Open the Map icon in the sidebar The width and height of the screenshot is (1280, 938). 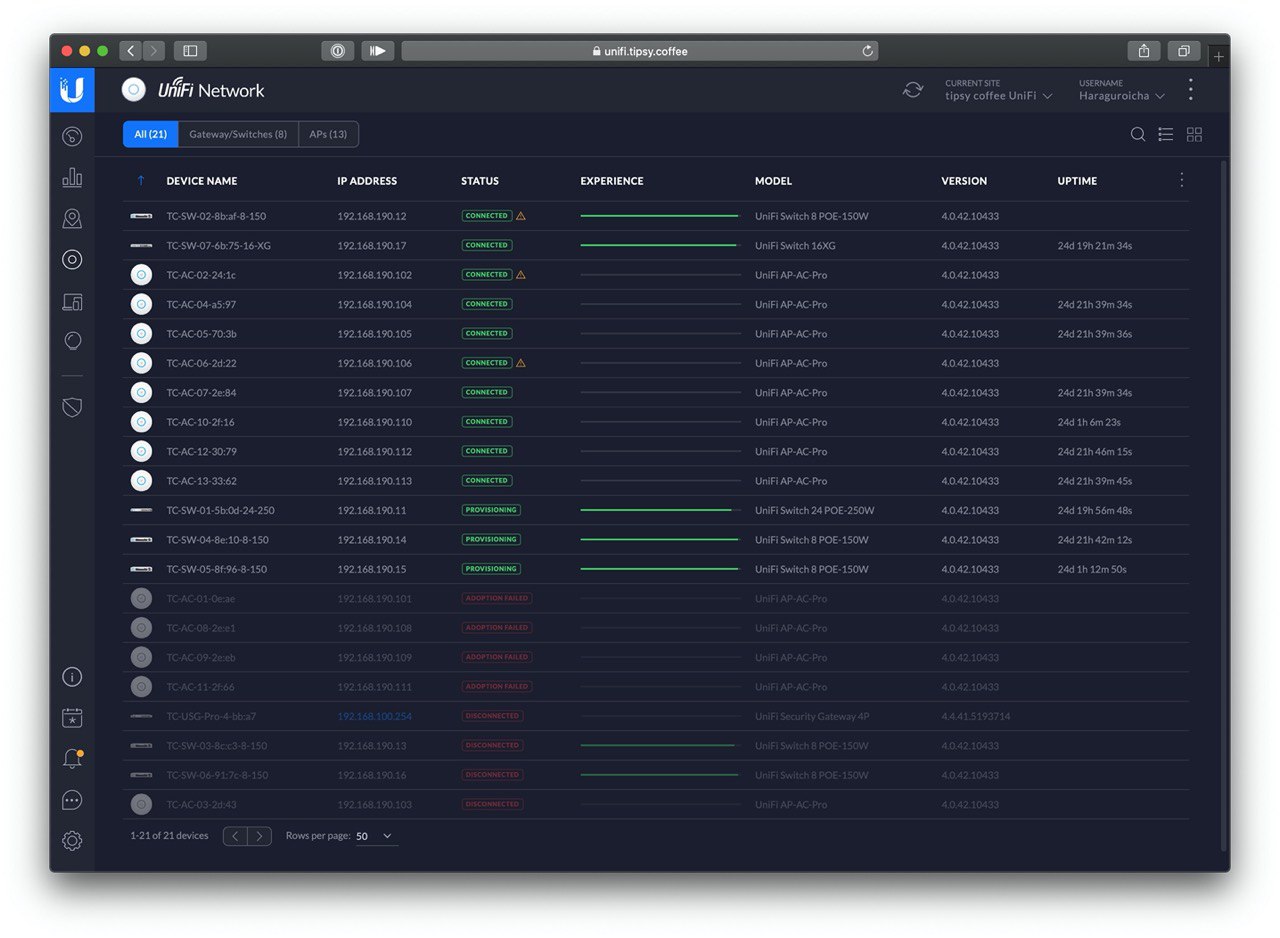(72, 218)
